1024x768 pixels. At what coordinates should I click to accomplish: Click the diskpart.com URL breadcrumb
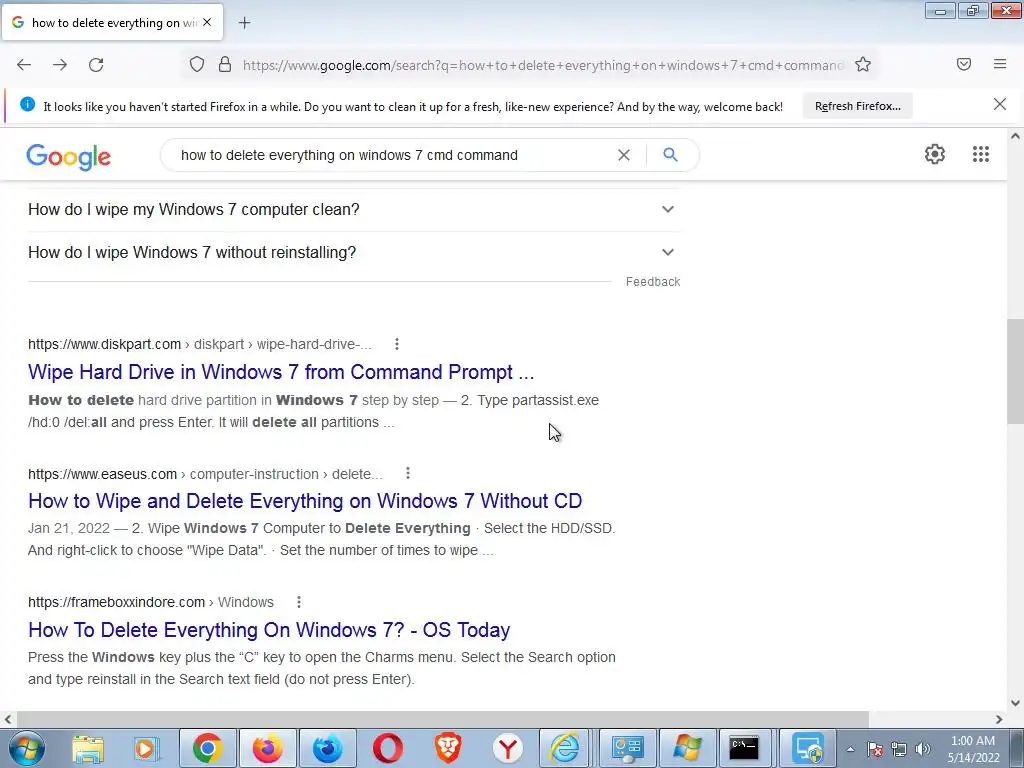199,344
